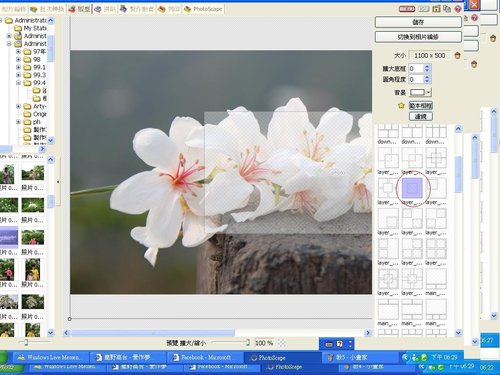
Task: Open the PhotoScape home tab
Action: click(x=203, y=9)
